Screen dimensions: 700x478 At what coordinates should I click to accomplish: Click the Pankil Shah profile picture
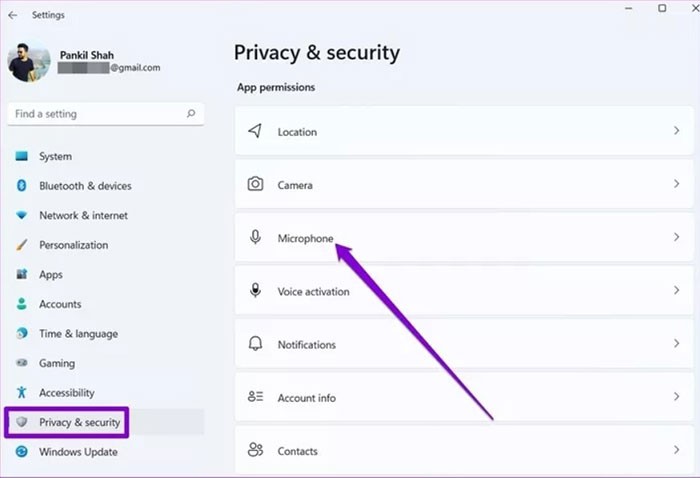(x=29, y=62)
